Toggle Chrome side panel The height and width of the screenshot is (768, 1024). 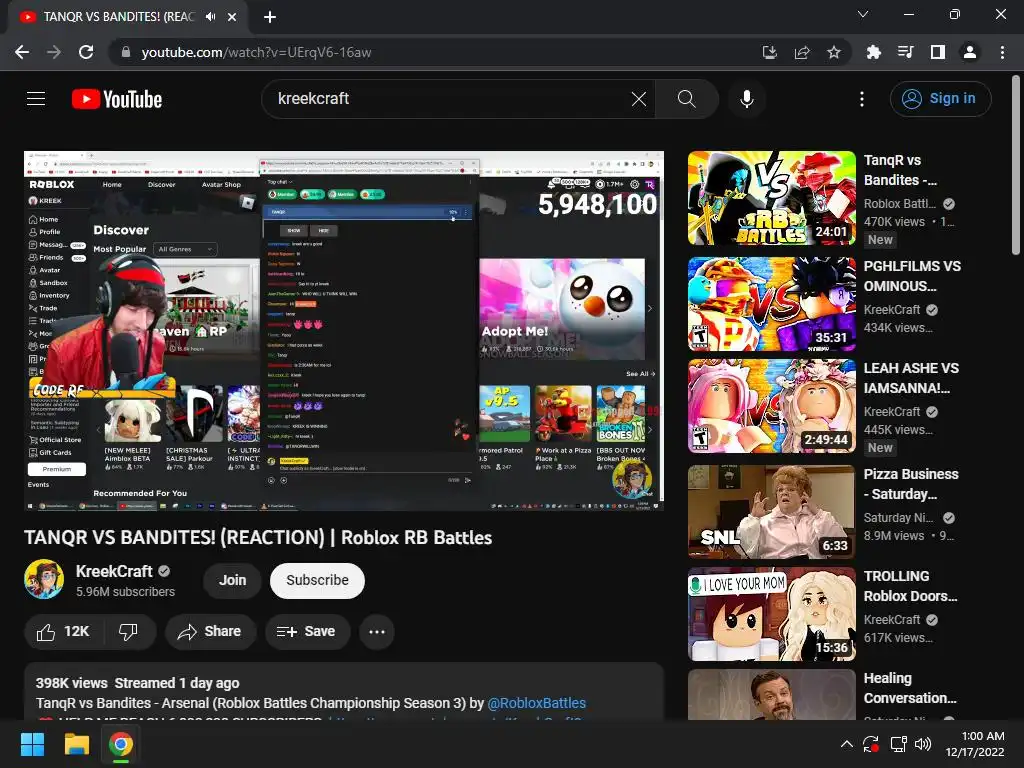pos(938,52)
